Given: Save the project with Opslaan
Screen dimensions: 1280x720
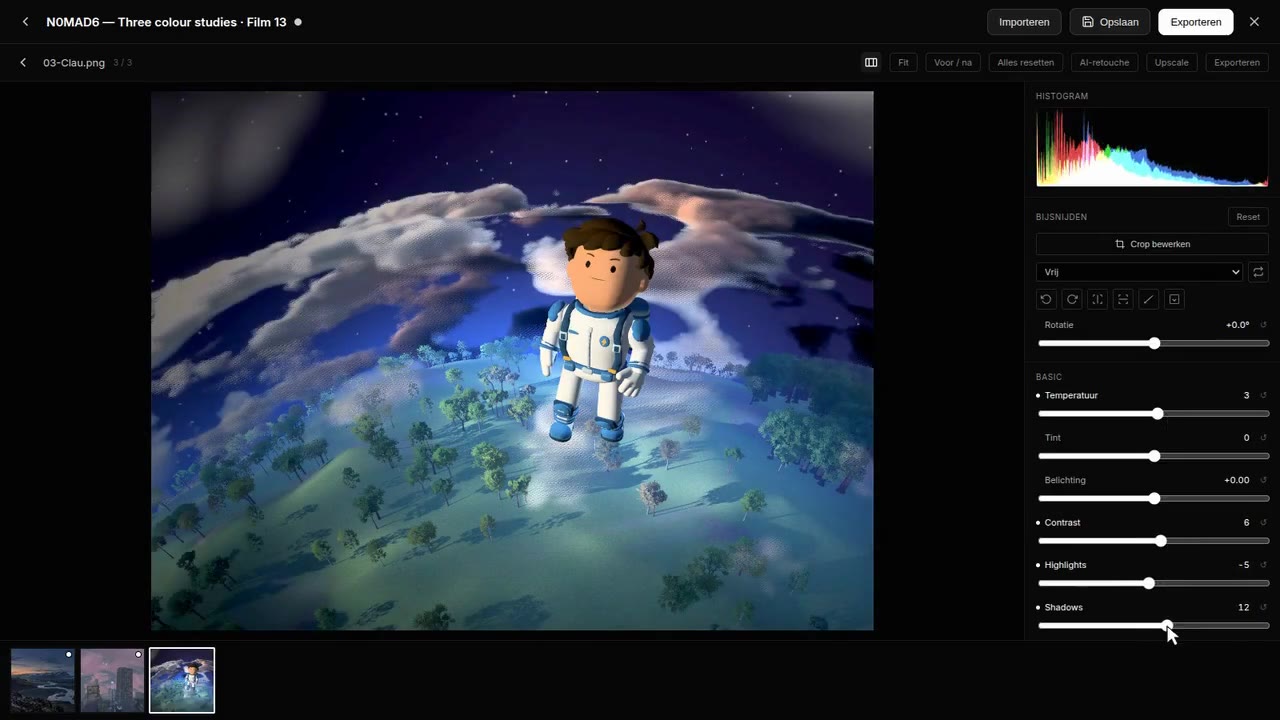Looking at the screenshot, I should (1110, 22).
